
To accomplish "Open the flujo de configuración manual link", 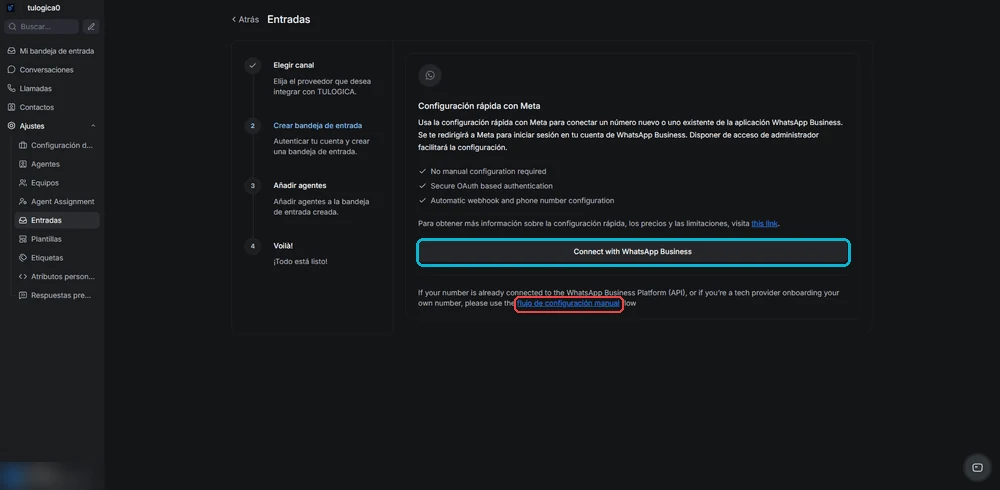I will (x=568, y=304).
